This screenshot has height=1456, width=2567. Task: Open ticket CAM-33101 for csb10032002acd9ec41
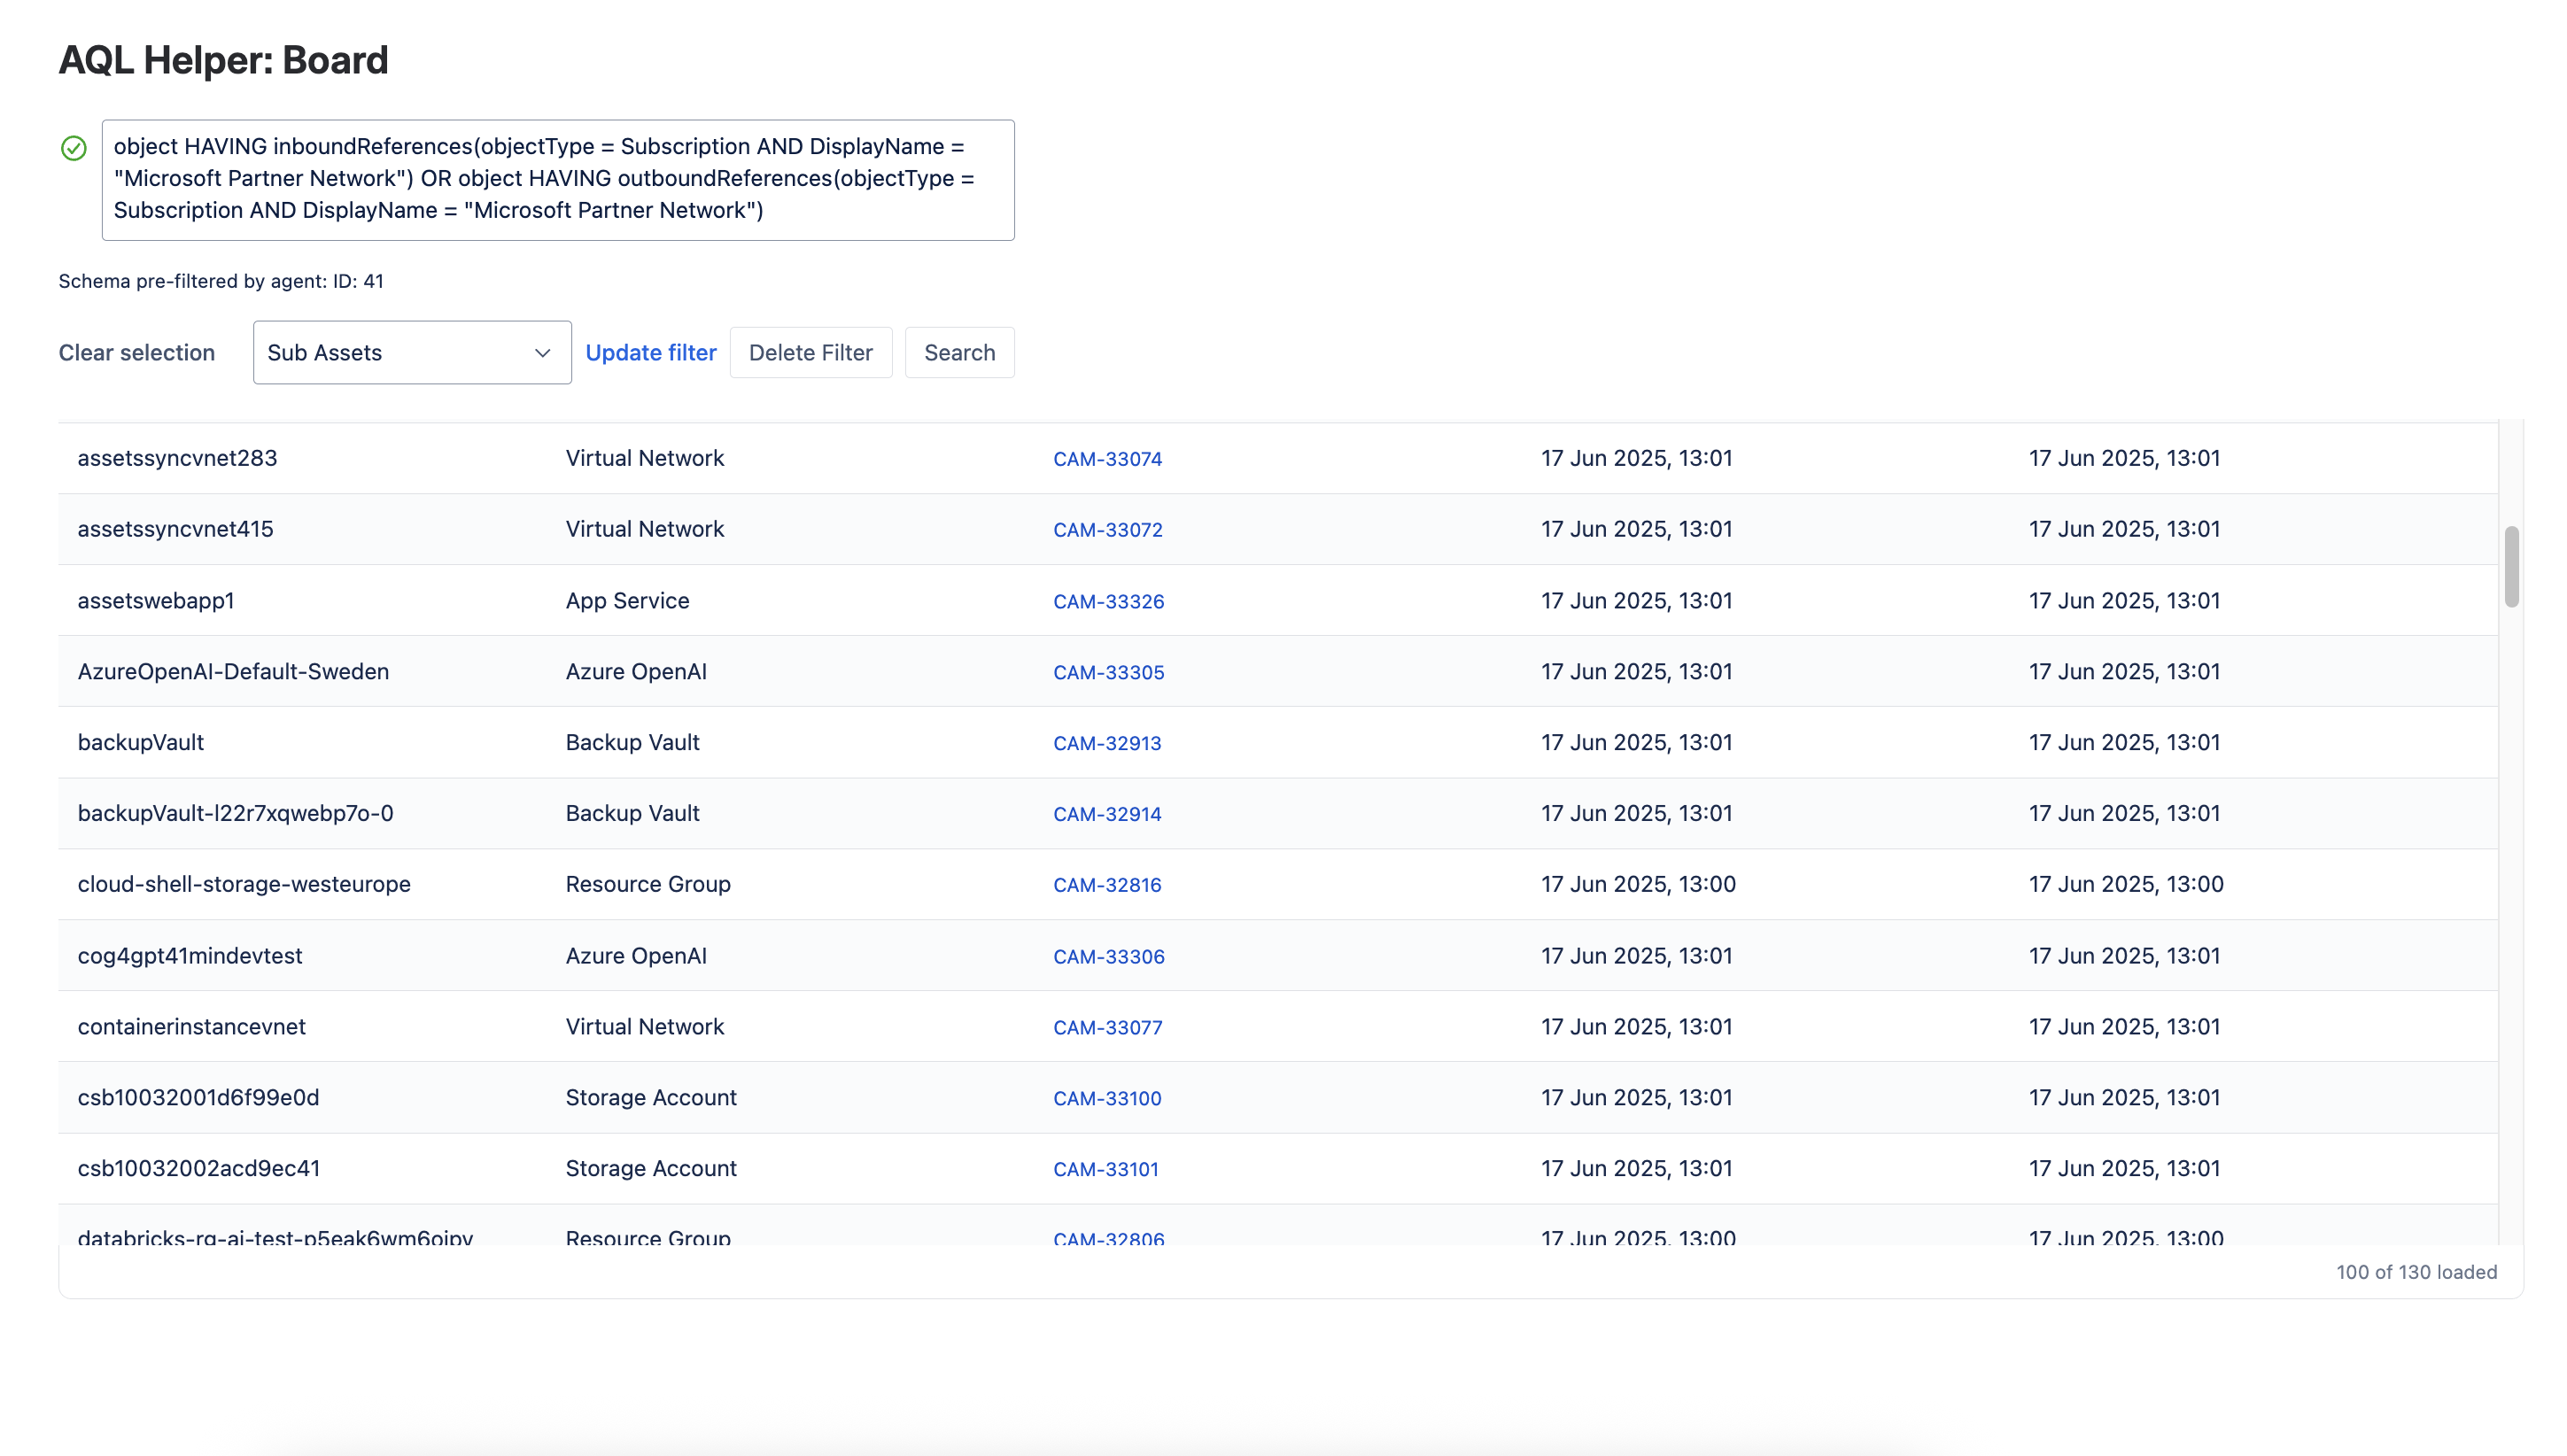(x=1106, y=1168)
